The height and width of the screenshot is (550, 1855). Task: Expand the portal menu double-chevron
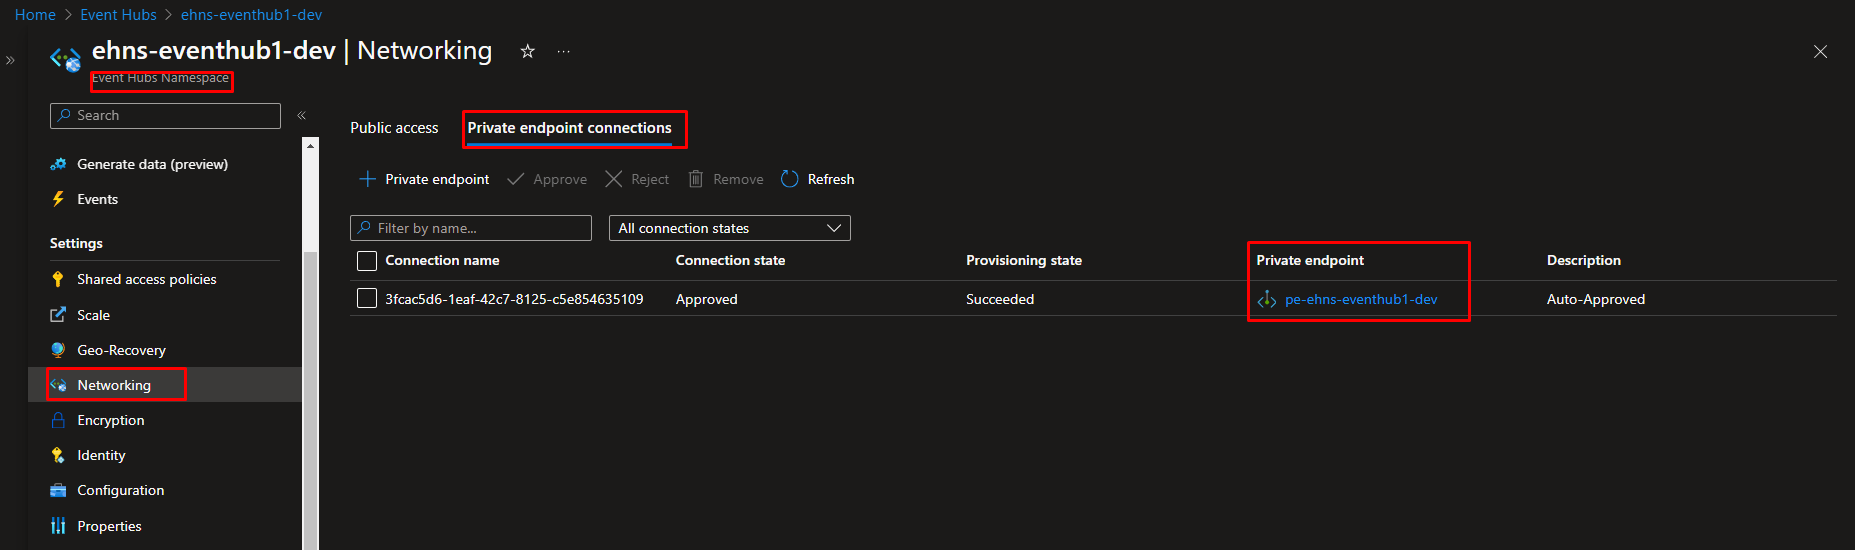click(10, 60)
